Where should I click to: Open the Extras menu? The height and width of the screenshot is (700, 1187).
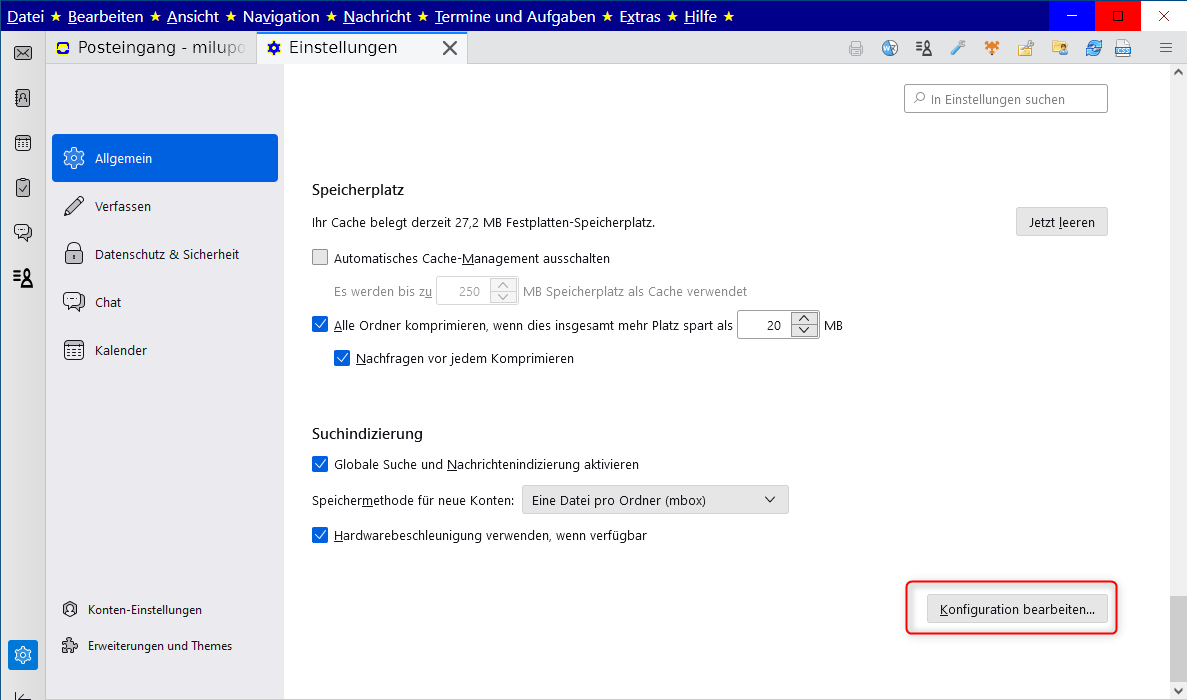click(x=640, y=16)
